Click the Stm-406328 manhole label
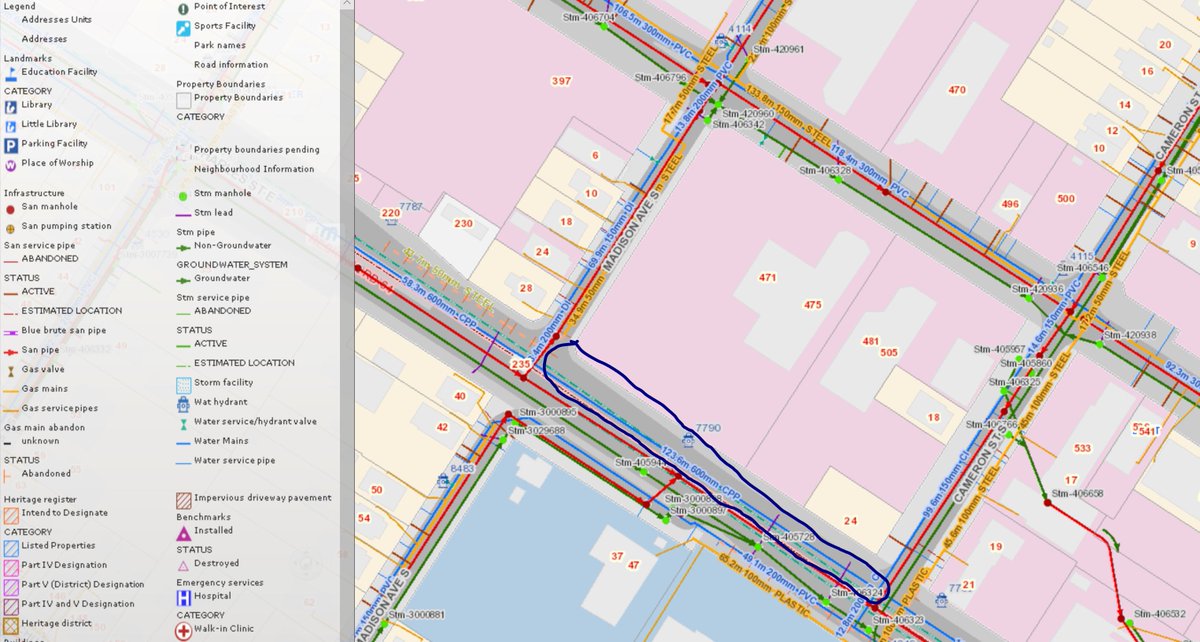This screenshot has width=1200, height=642. coord(825,171)
